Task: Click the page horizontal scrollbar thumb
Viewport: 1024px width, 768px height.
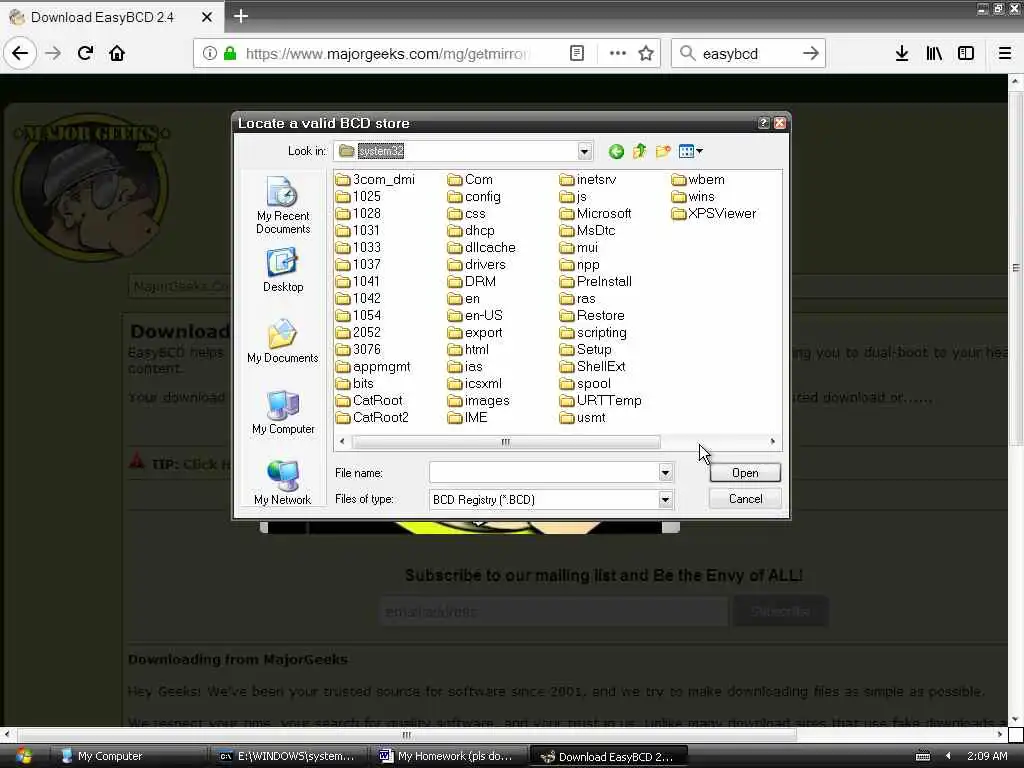Action: coord(407,735)
